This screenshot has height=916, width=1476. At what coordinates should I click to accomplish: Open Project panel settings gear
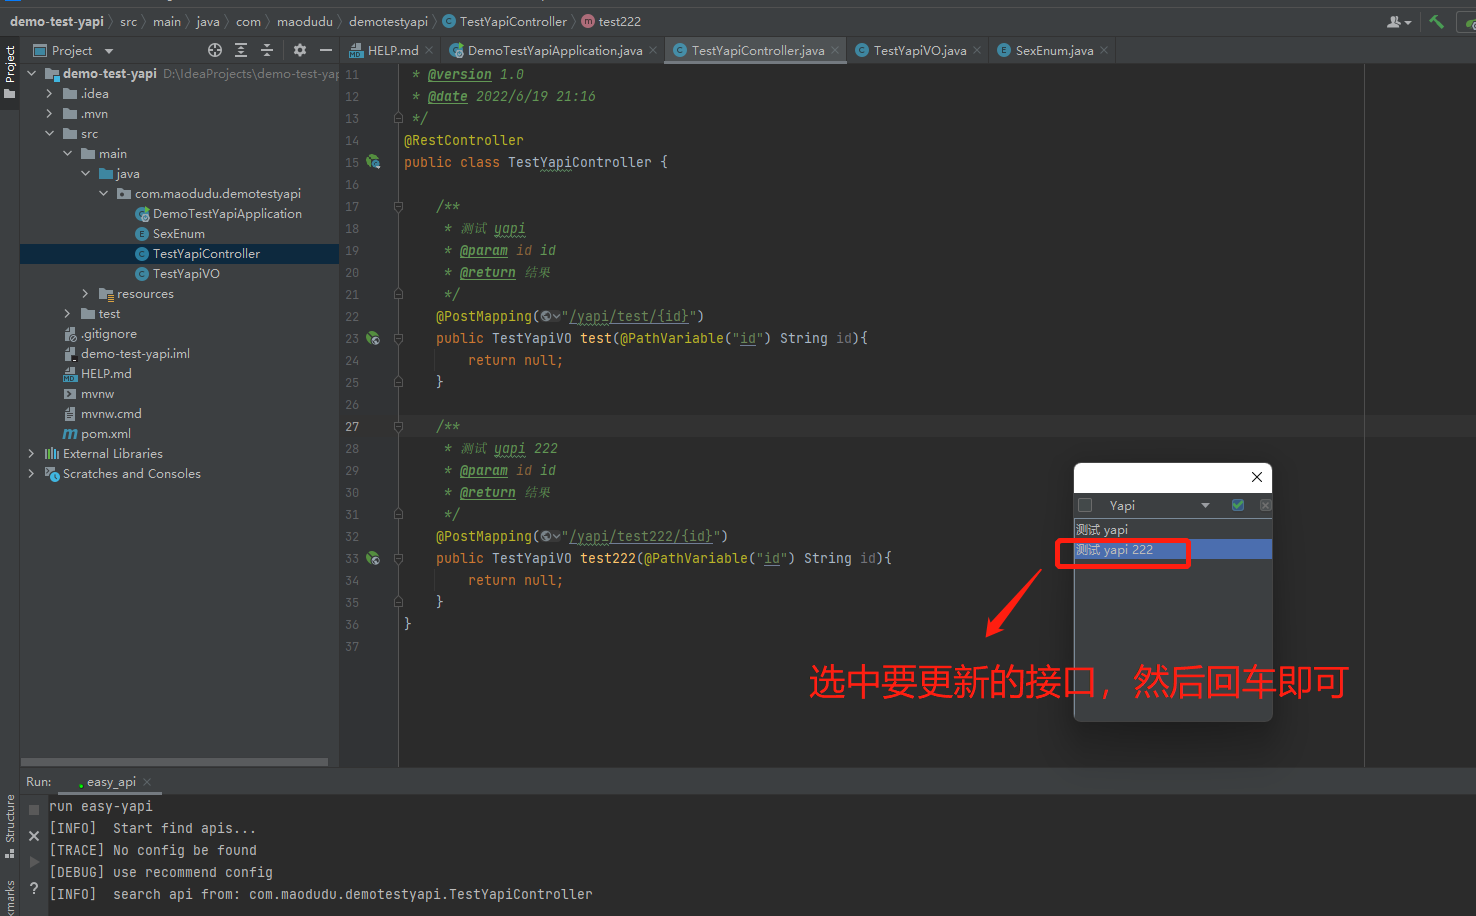click(299, 50)
